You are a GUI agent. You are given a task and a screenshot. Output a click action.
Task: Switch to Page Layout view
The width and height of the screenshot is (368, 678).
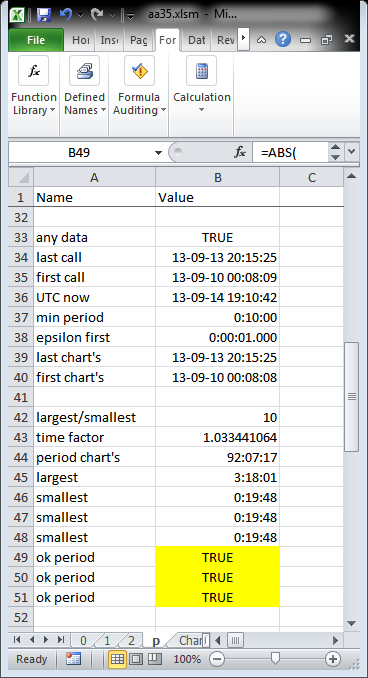point(136,659)
